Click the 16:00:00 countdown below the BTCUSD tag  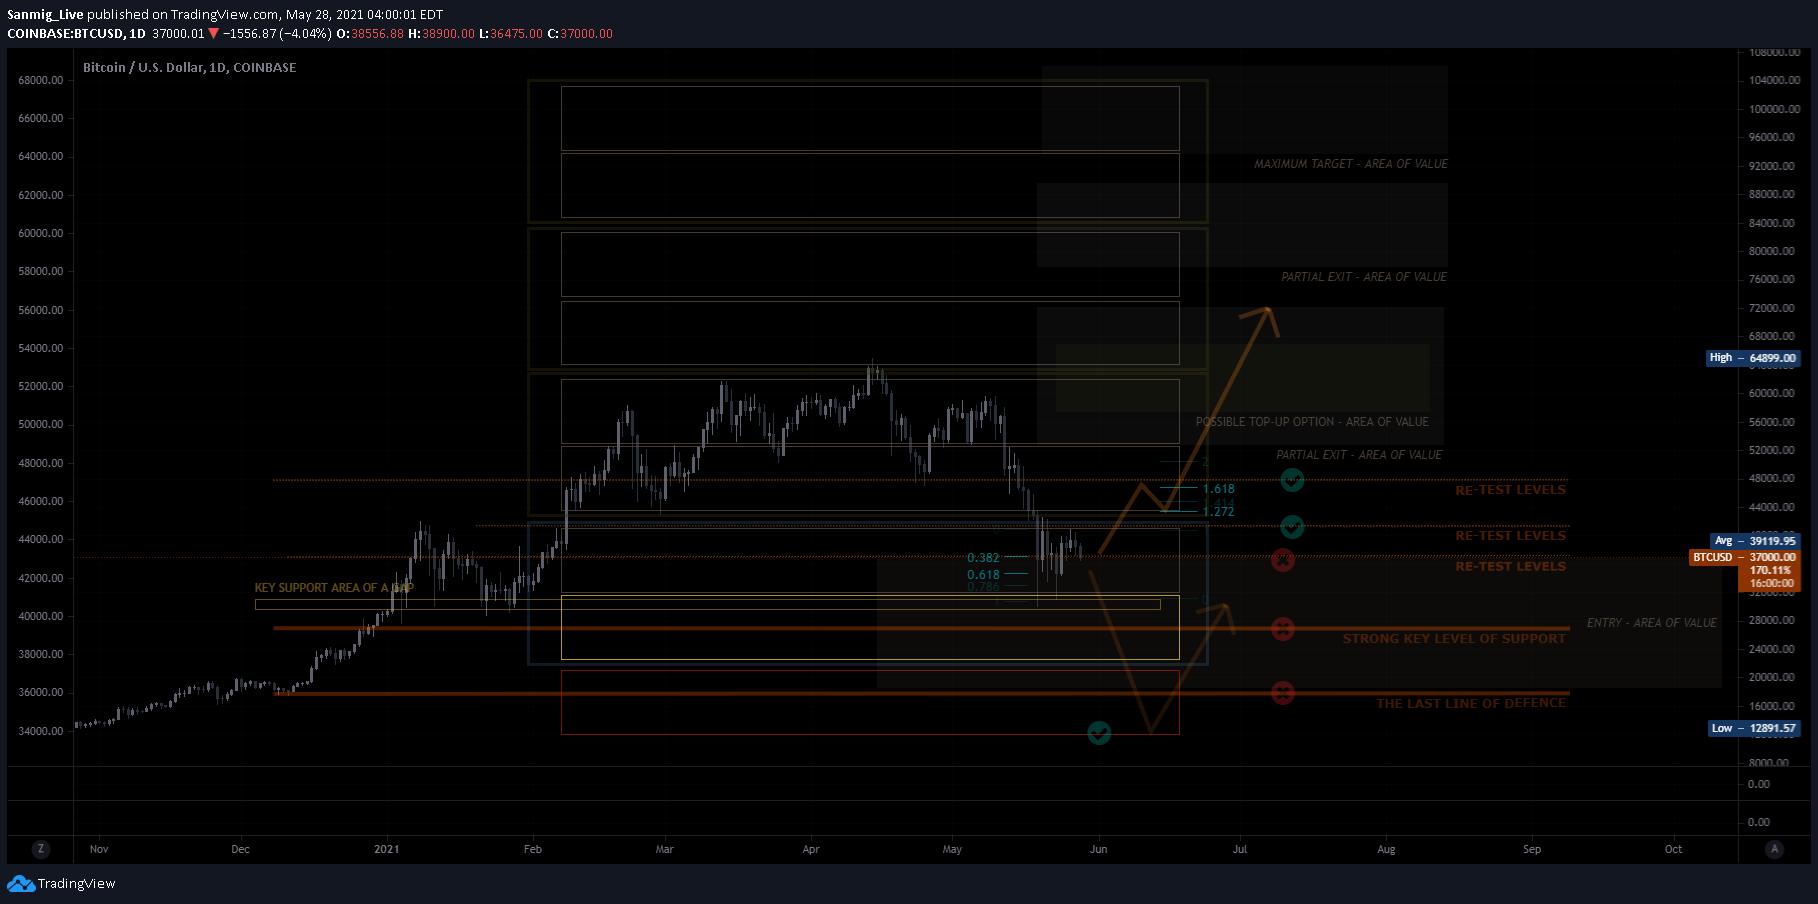(x=1771, y=583)
